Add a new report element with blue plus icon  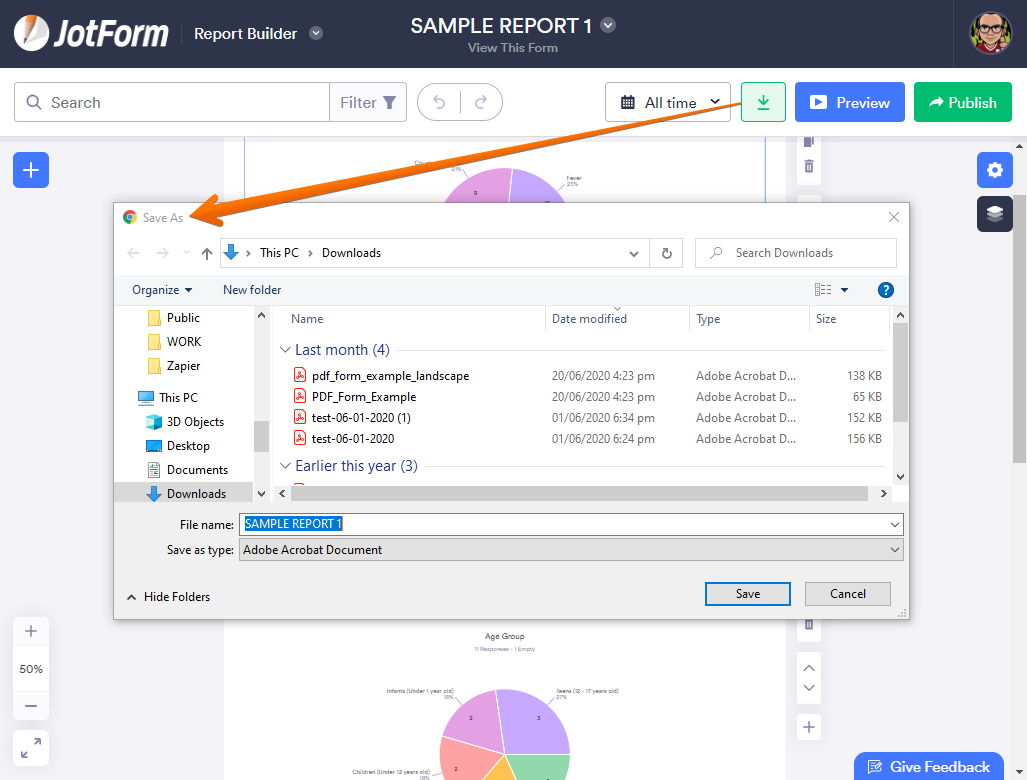click(30, 170)
